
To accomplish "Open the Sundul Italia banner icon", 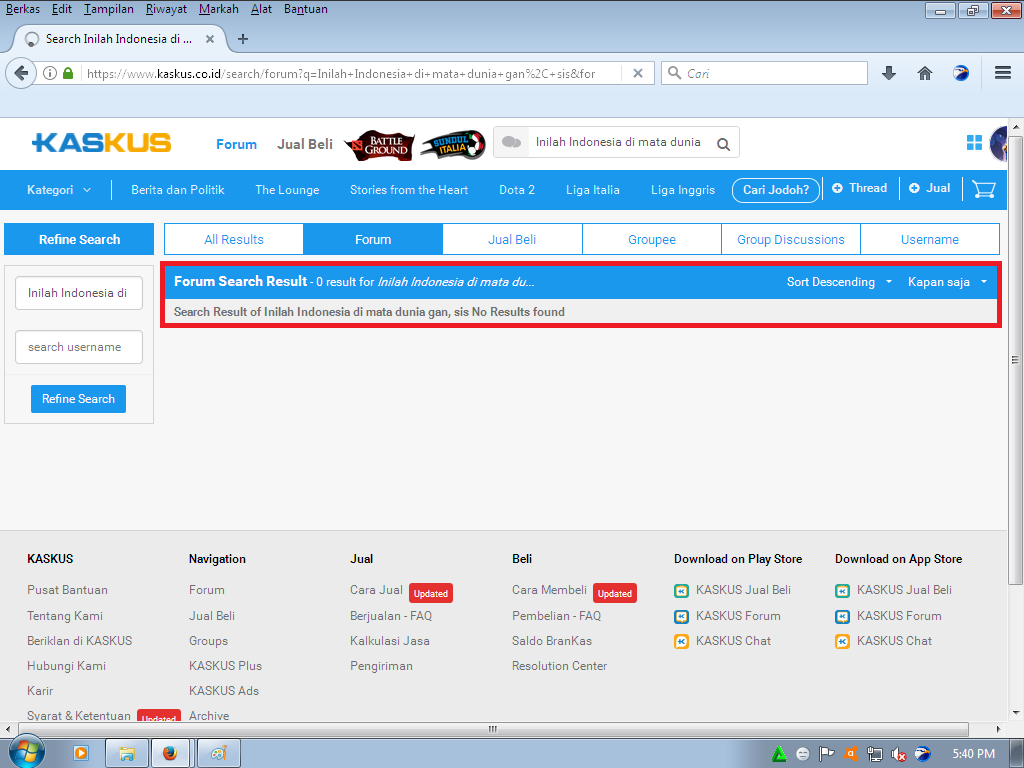I will click(x=453, y=144).
